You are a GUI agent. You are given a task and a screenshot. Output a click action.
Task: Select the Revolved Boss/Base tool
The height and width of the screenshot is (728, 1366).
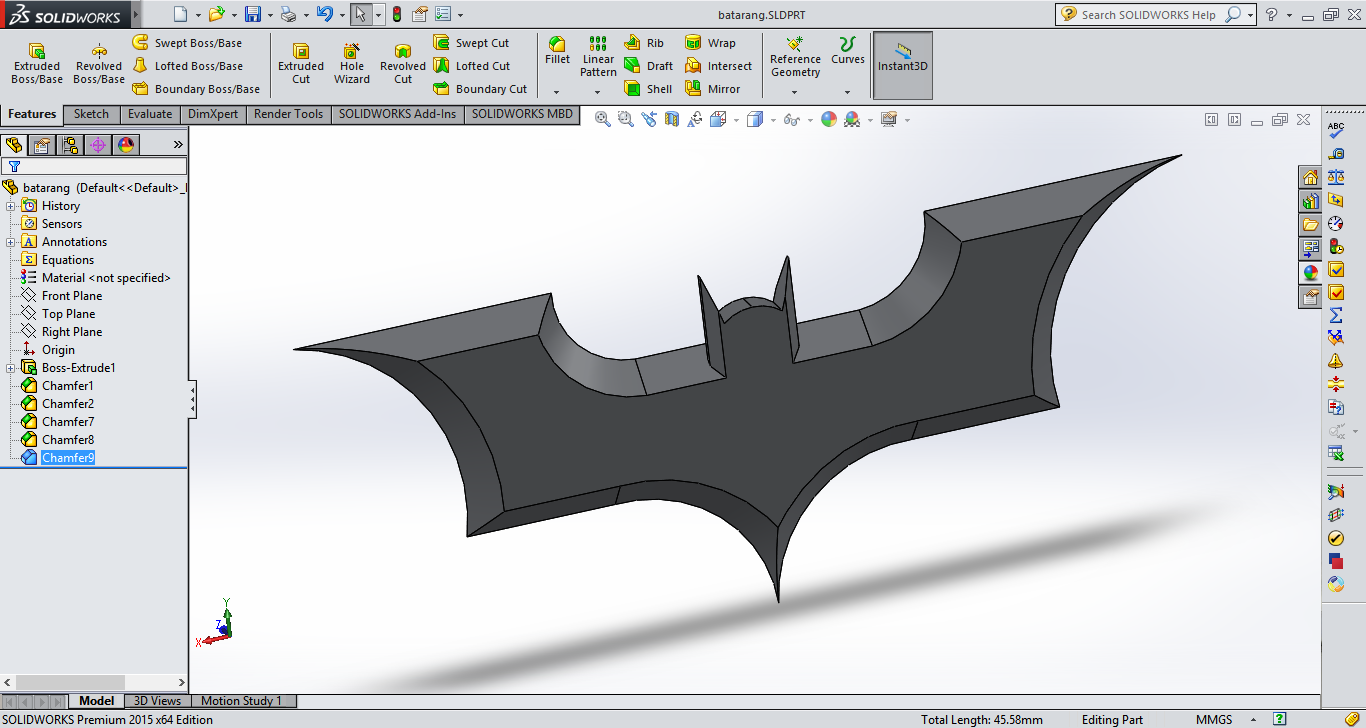pos(99,64)
